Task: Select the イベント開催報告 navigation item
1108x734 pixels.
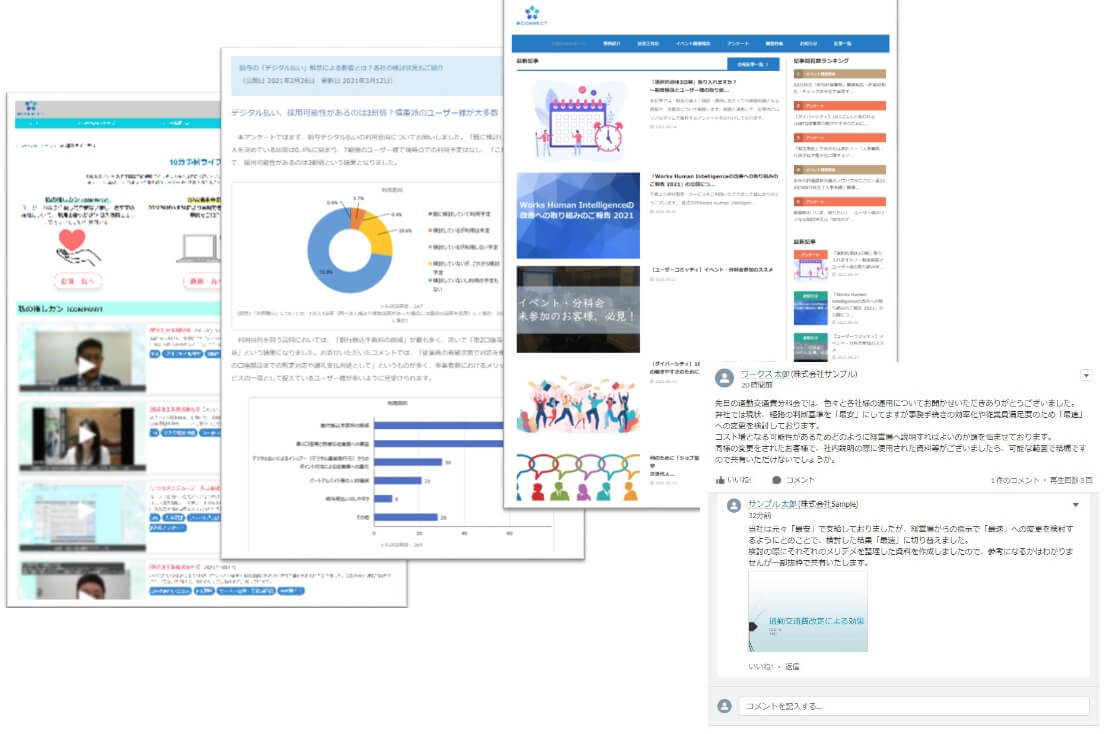Action: click(x=692, y=44)
